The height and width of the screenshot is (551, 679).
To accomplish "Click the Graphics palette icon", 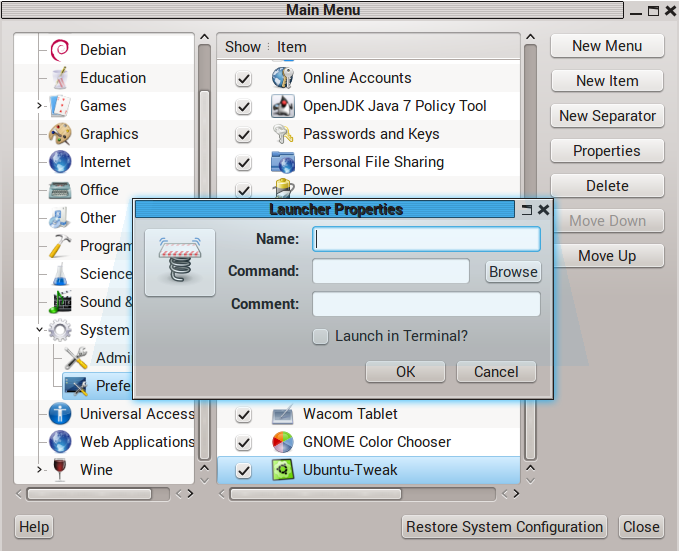I will click(60, 134).
